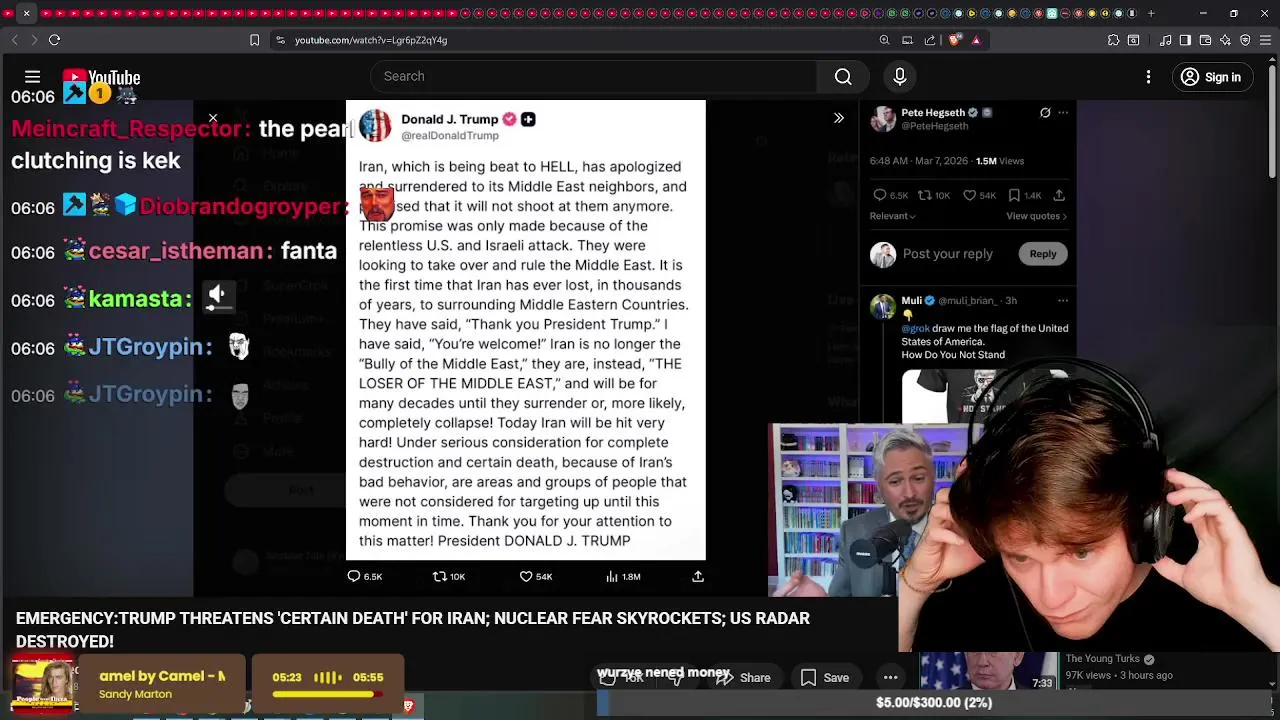
Task: Click the 54K heart under Trump post
Action: click(x=536, y=576)
